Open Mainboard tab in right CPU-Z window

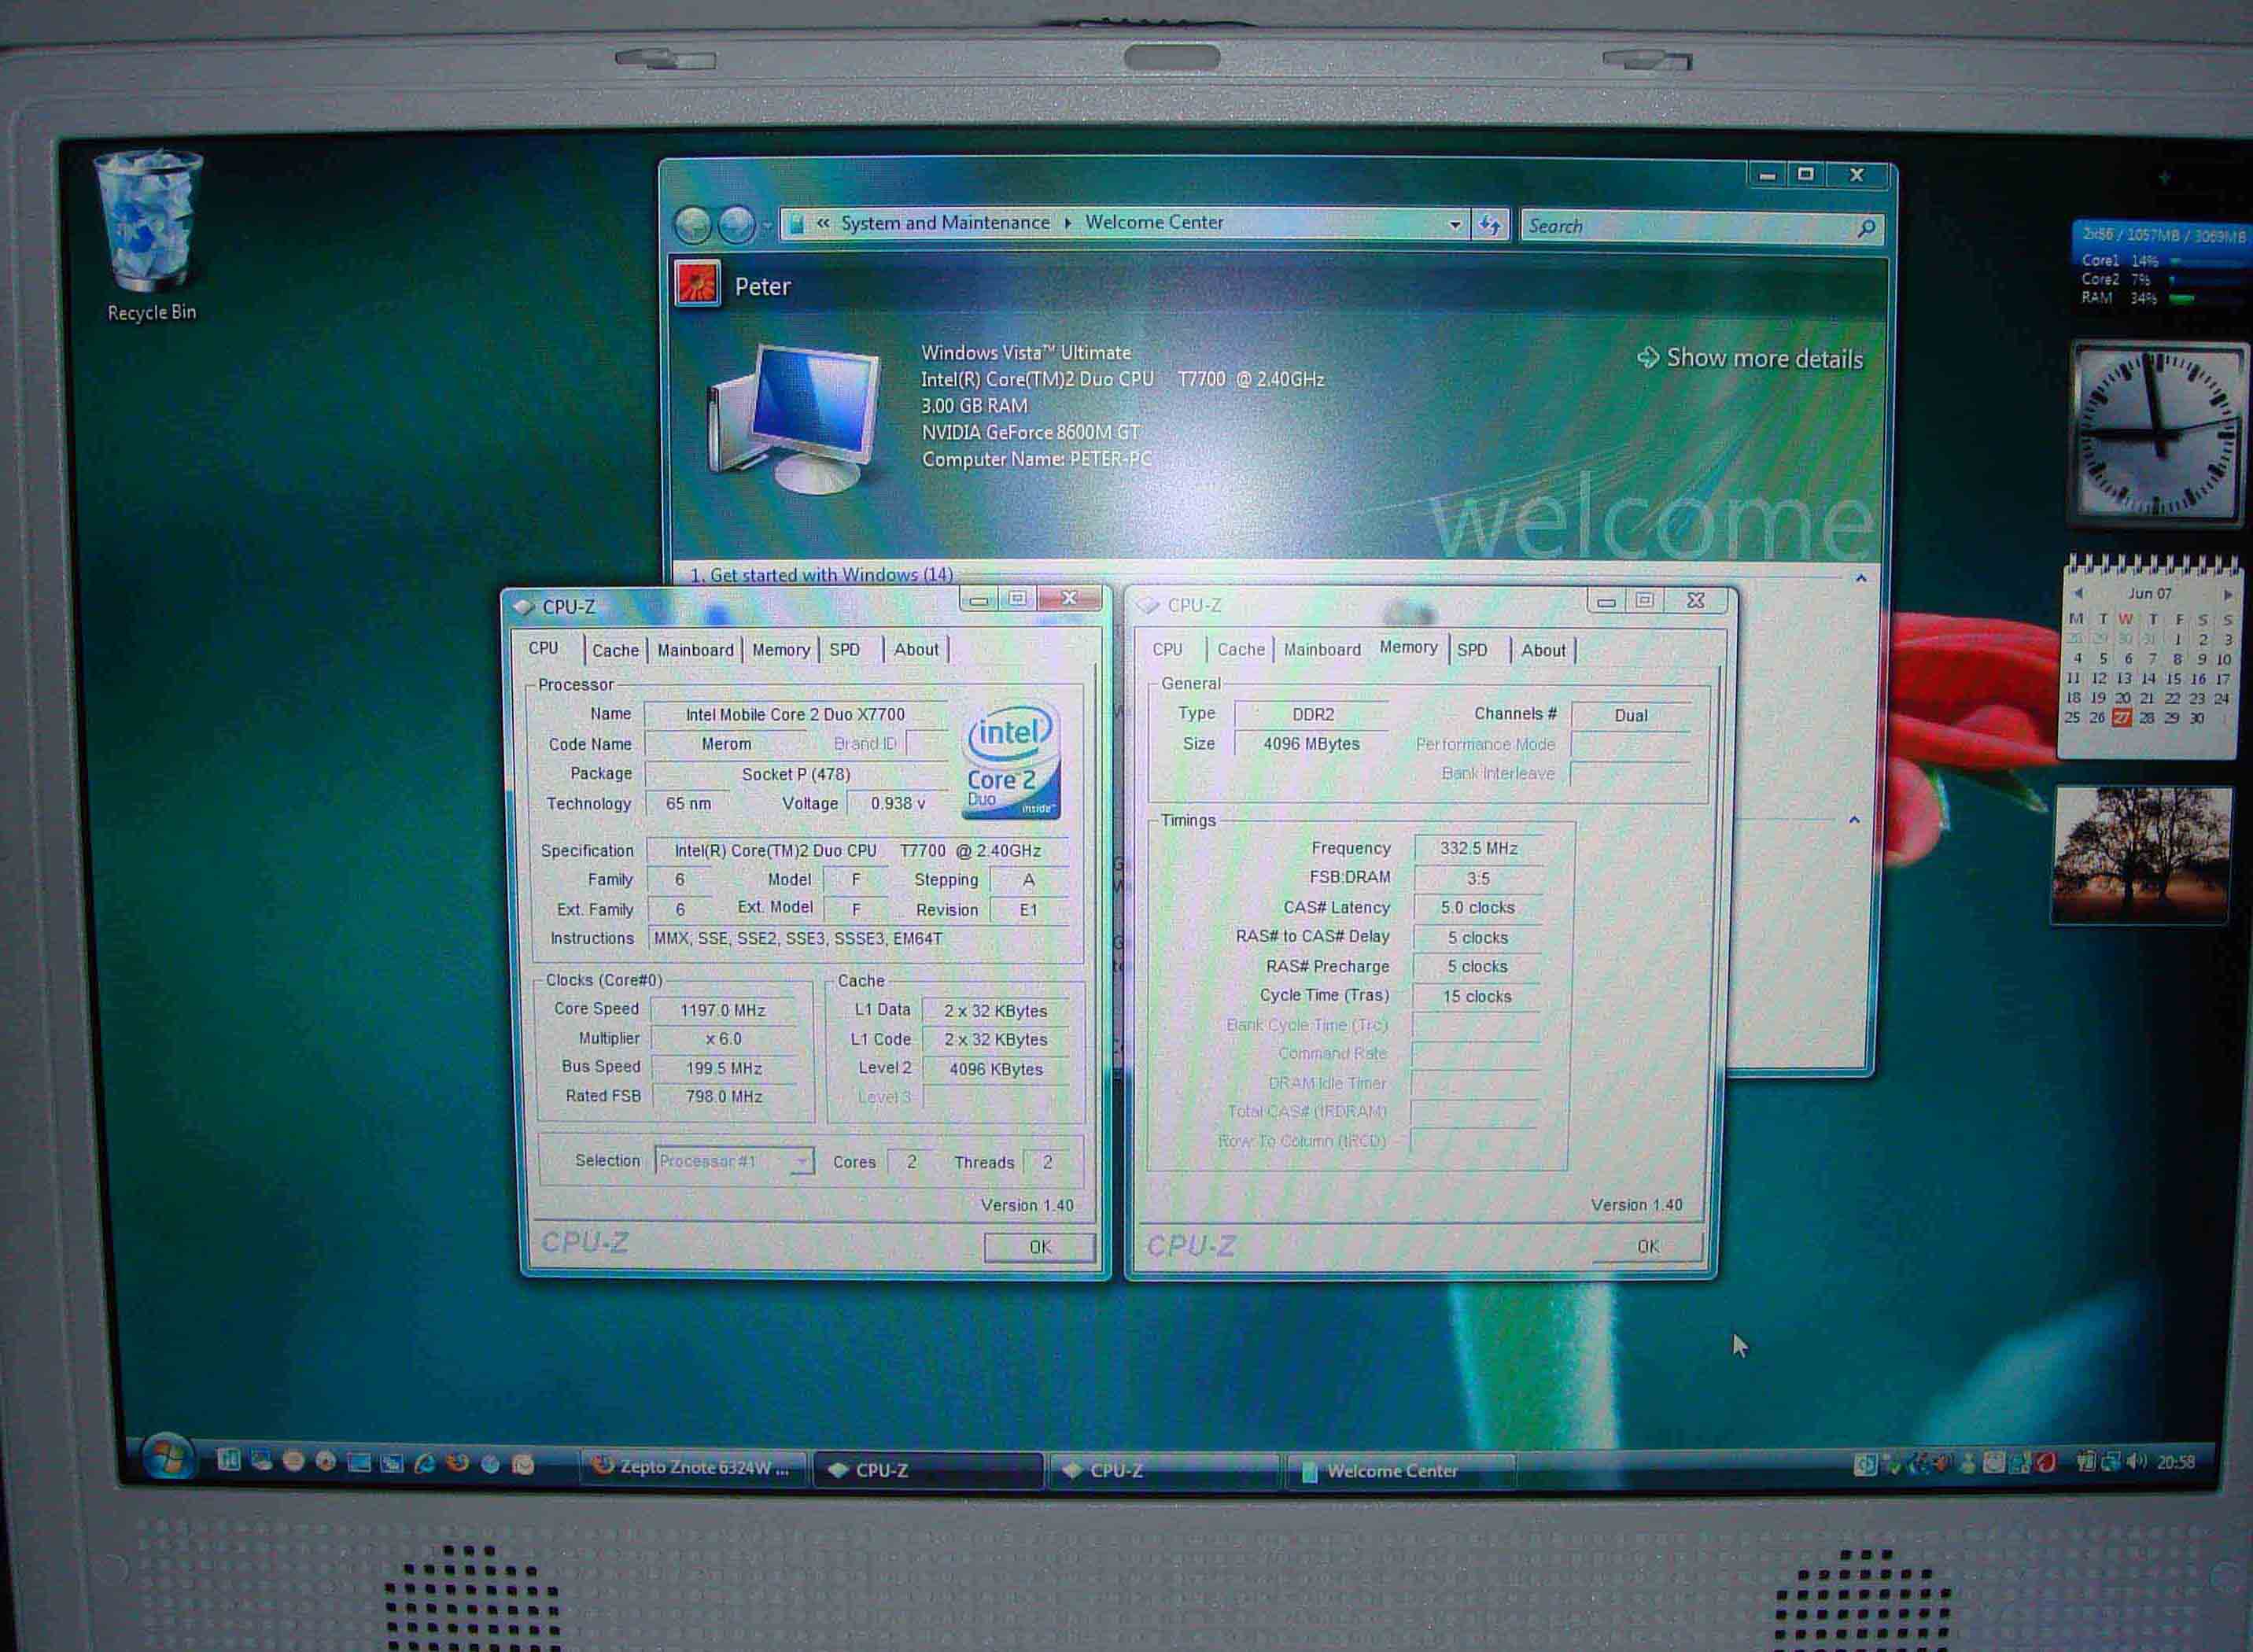point(1322,649)
